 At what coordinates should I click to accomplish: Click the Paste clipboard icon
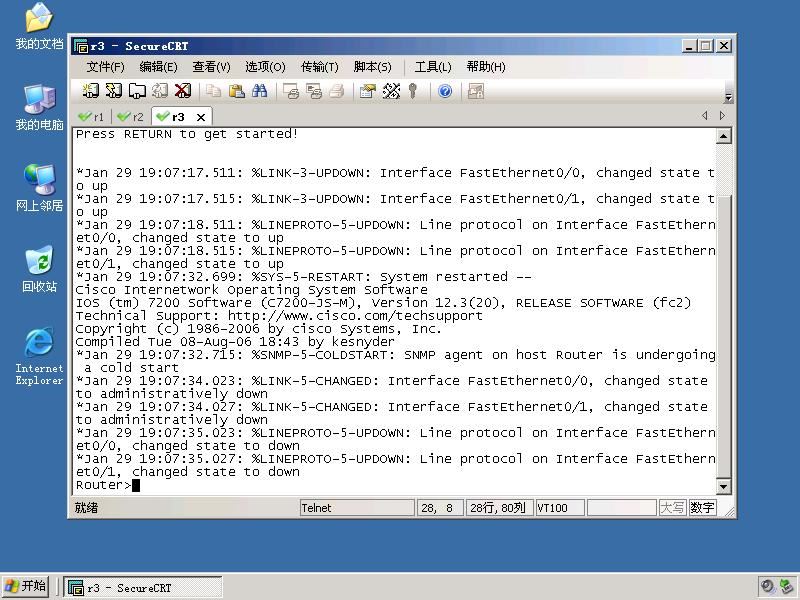(236, 91)
